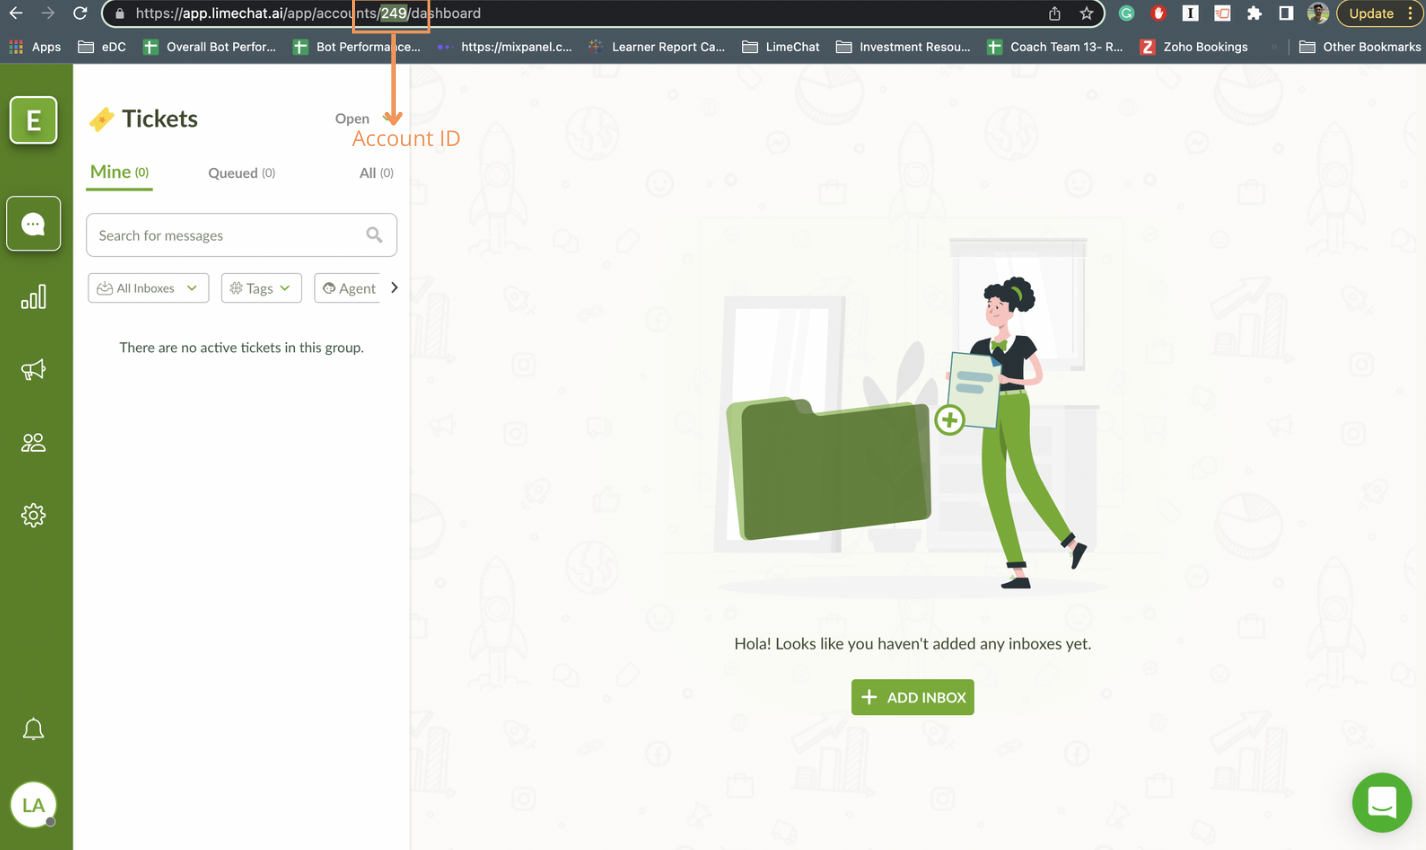1426x850 pixels.
Task: Click the ADD INBOX button
Action: click(911, 697)
